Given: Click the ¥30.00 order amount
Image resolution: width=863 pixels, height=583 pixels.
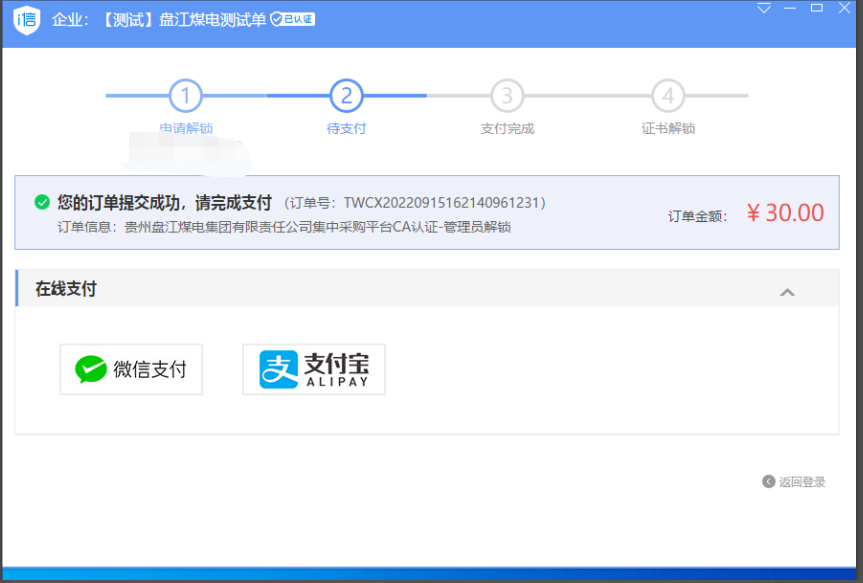Looking at the screenshot, I should click(785, 213).
